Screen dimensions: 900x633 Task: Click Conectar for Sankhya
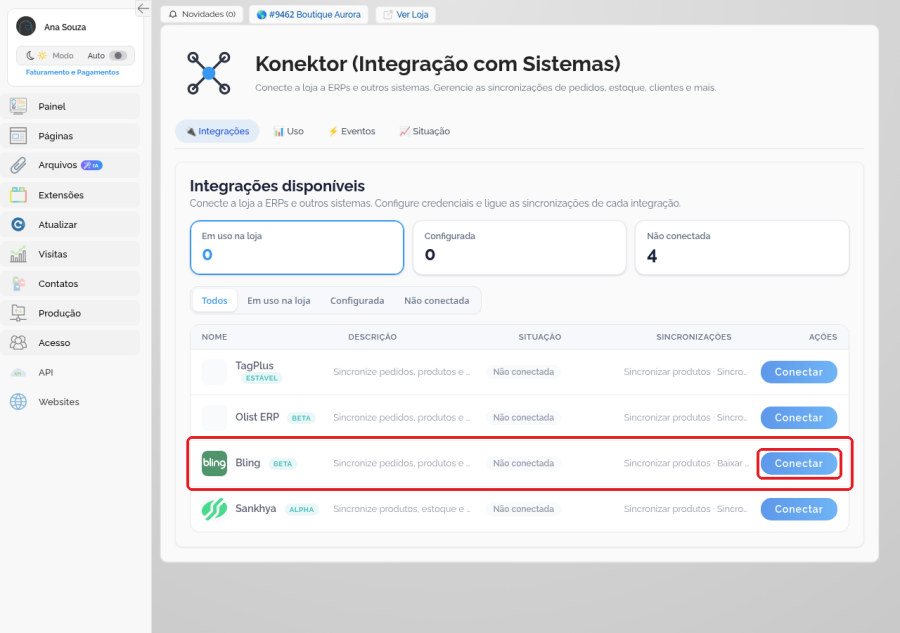point(799,509)
